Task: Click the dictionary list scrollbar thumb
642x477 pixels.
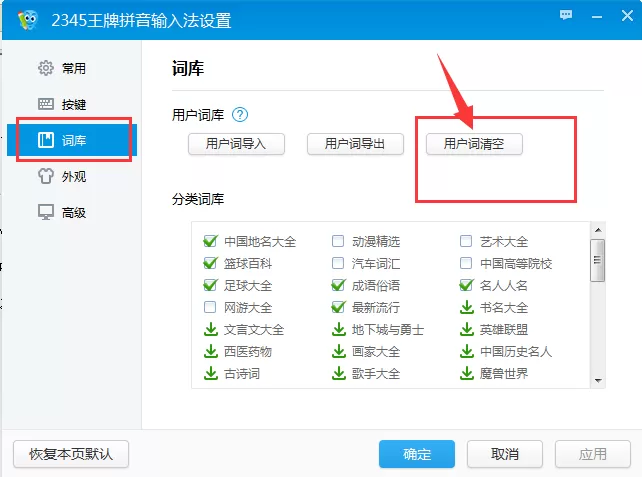Action: click(597, 260)
